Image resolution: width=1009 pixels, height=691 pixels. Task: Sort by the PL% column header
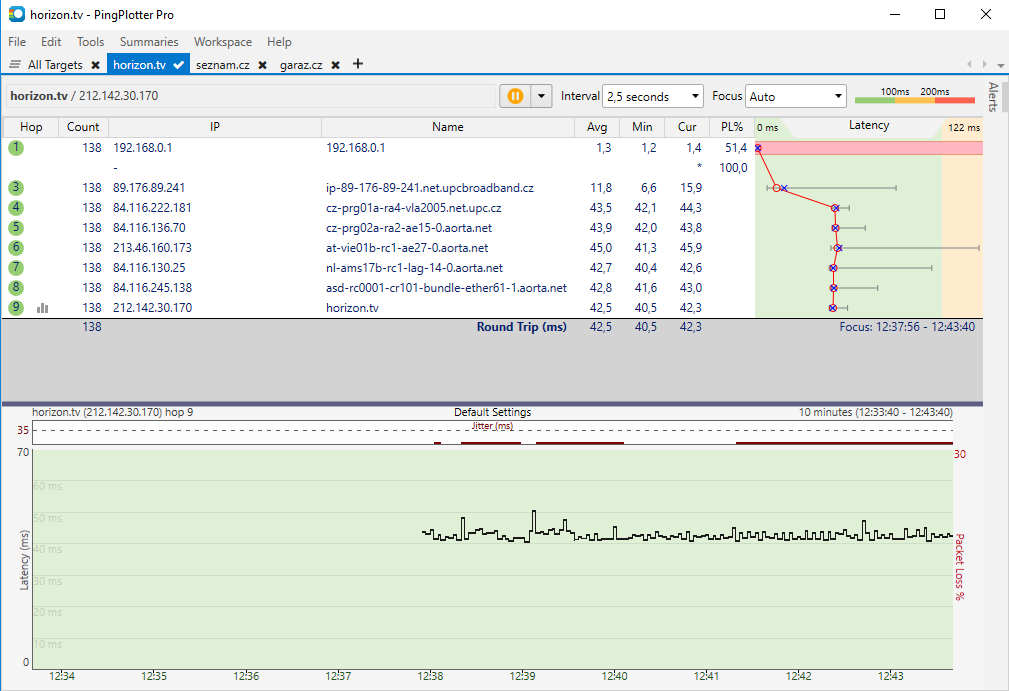pos(731,127)
